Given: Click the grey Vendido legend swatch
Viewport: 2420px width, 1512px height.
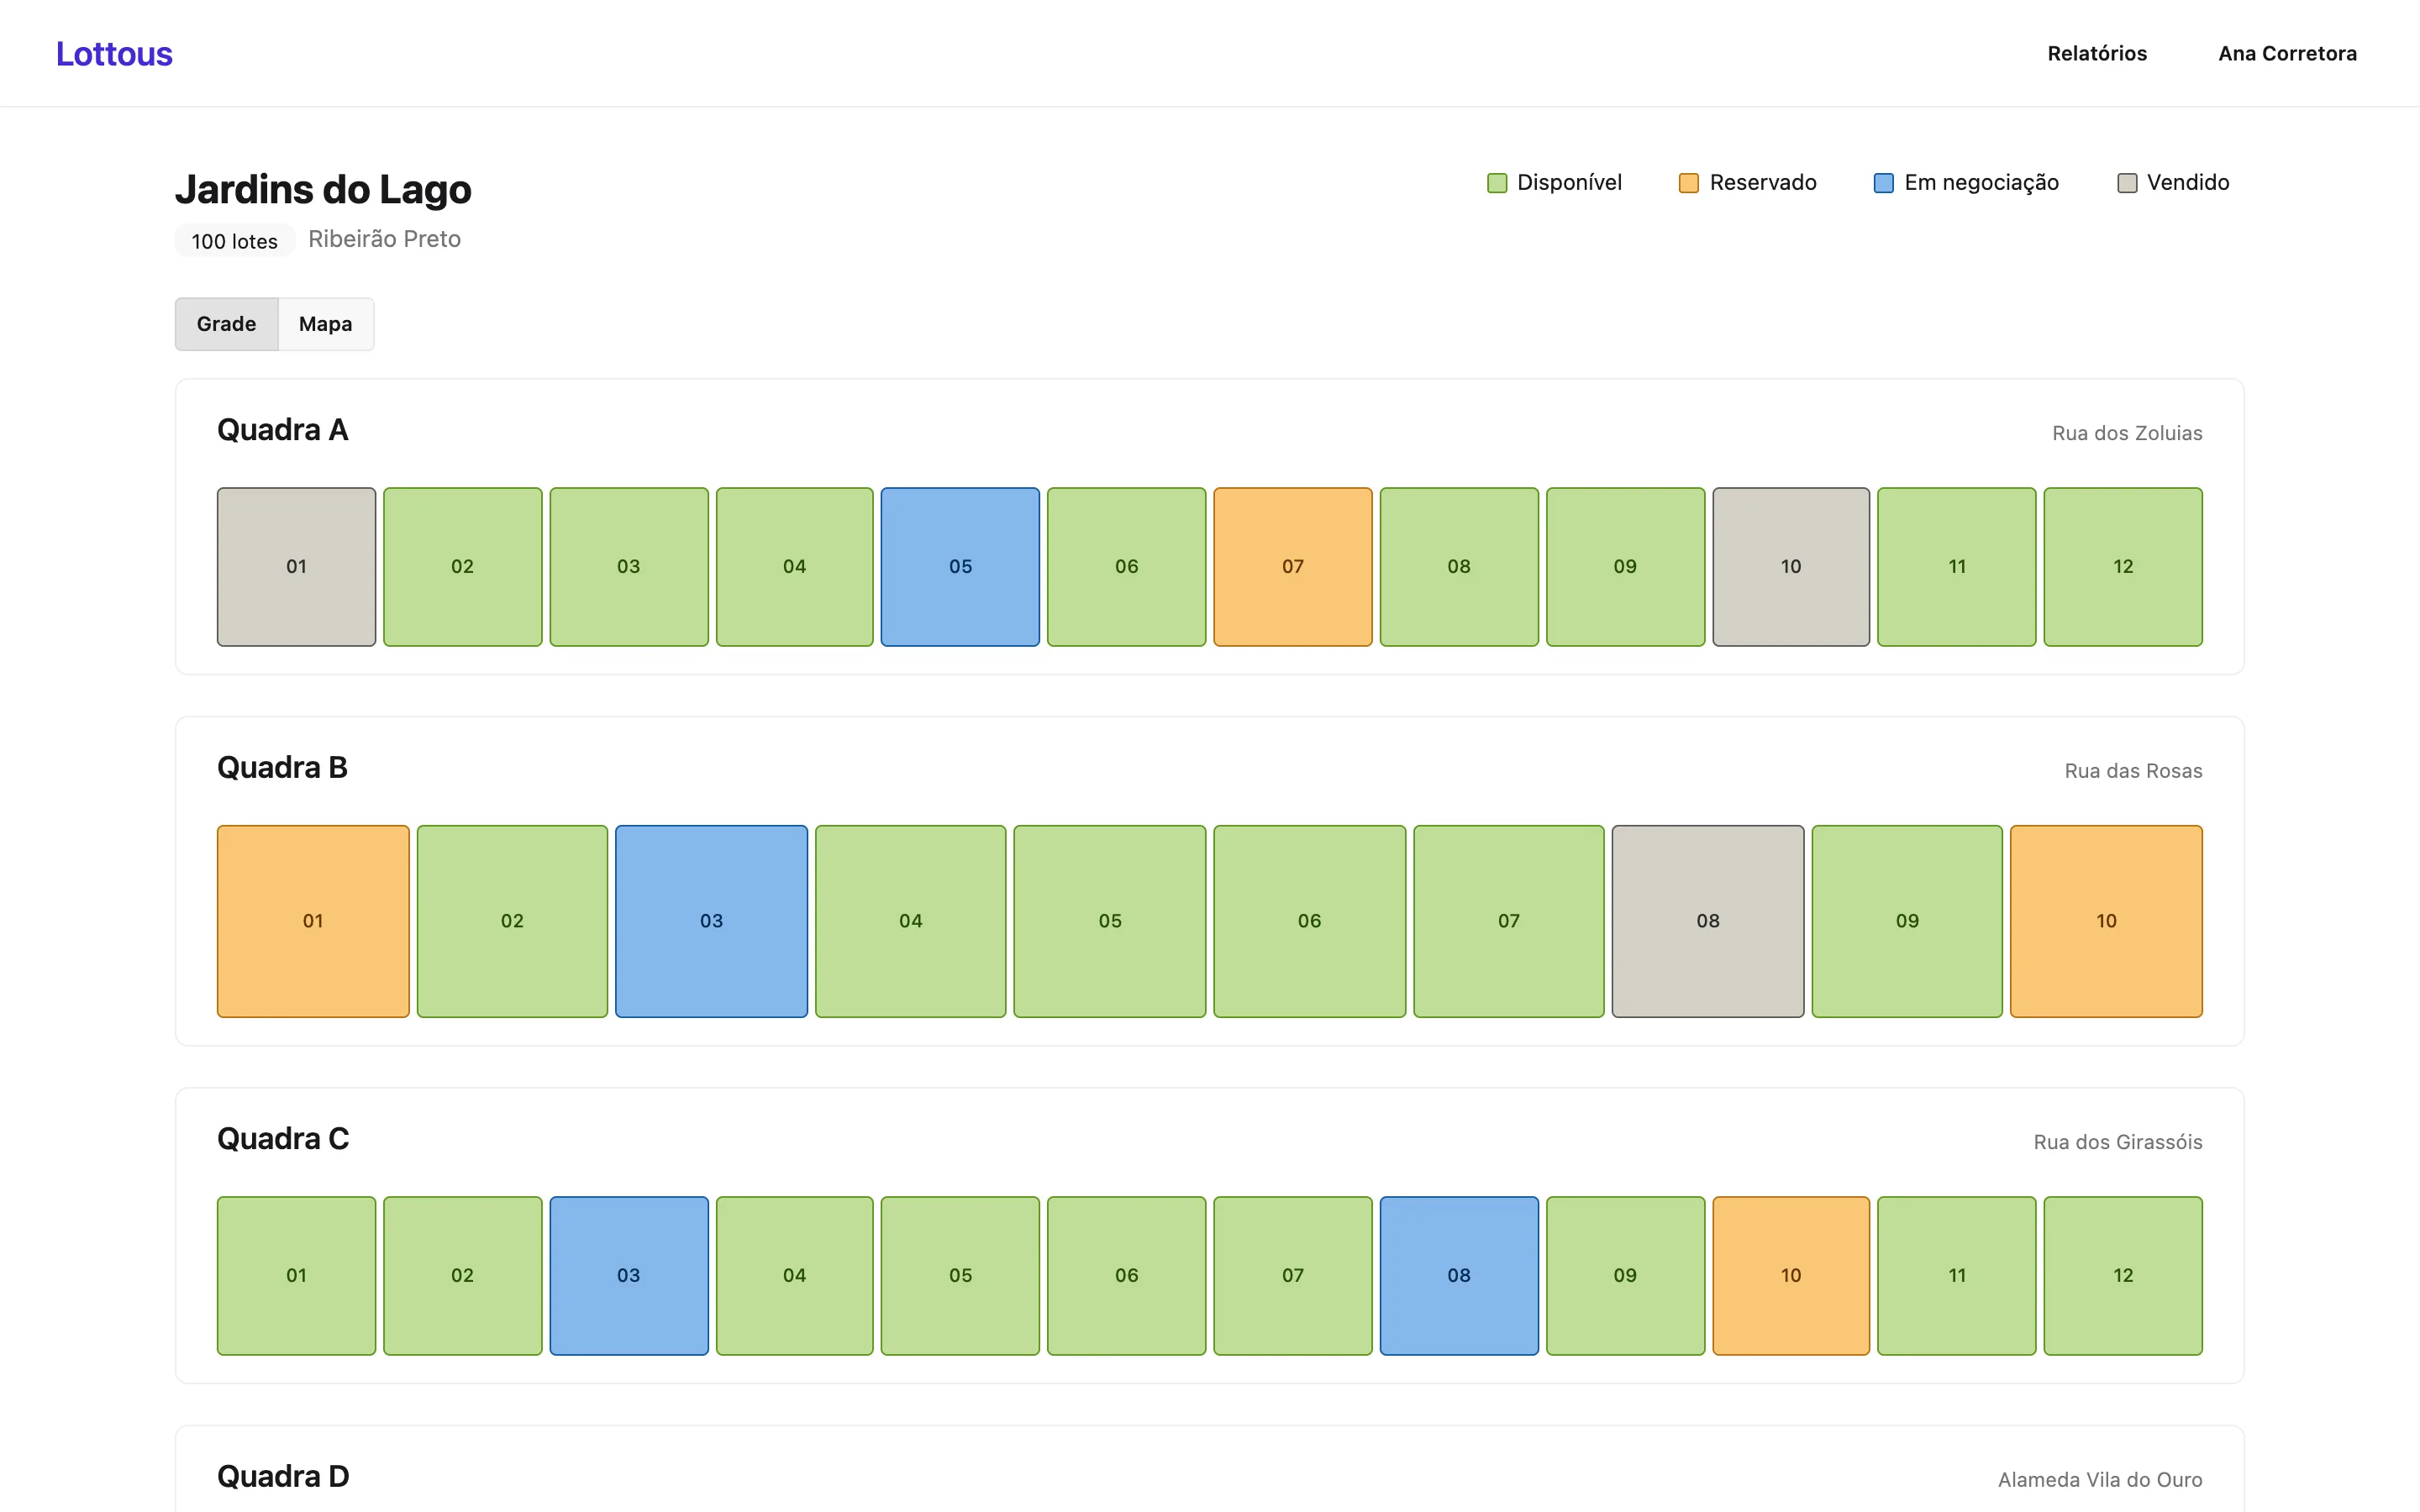Looking at the screenshot, I should [2127, 183].
